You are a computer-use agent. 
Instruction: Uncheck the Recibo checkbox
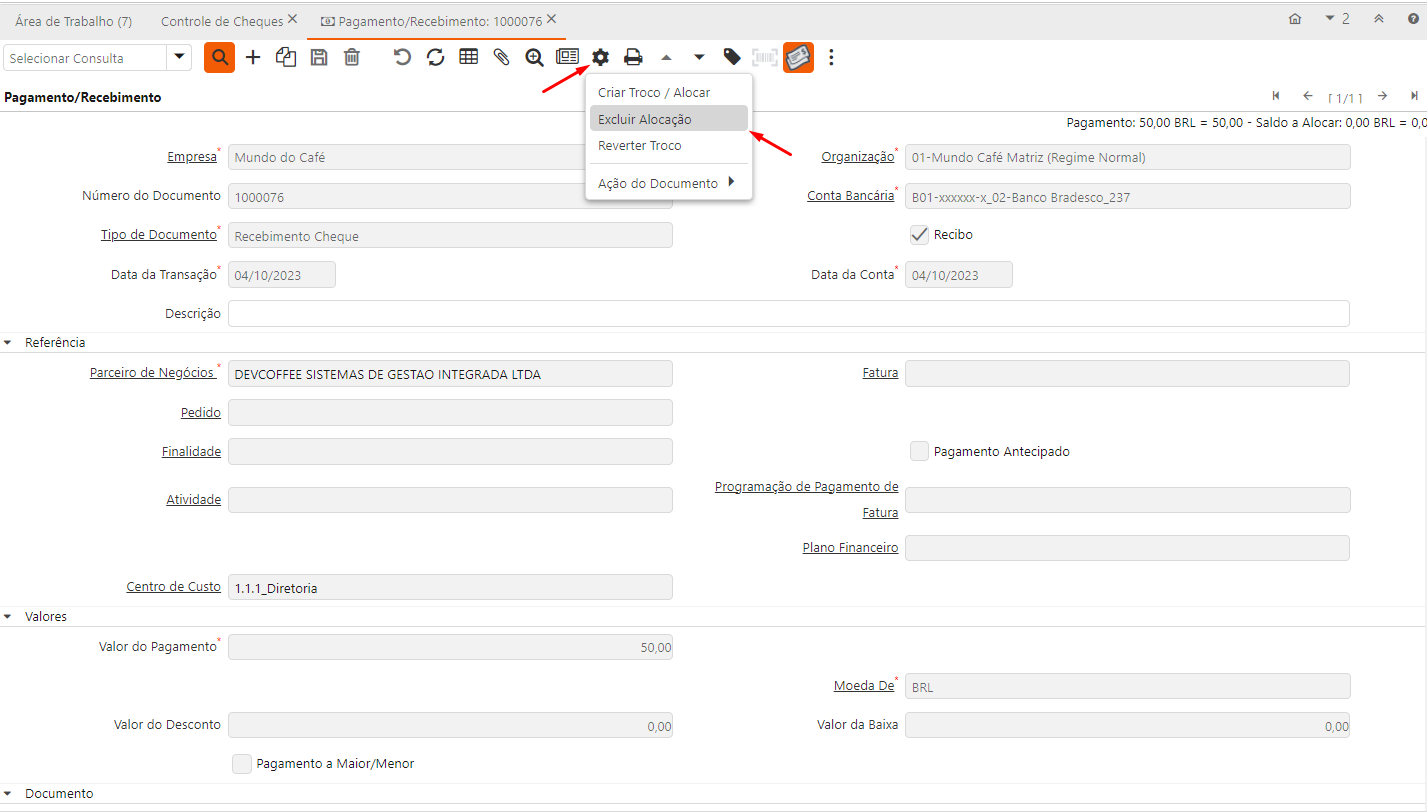tap(919, 235)
